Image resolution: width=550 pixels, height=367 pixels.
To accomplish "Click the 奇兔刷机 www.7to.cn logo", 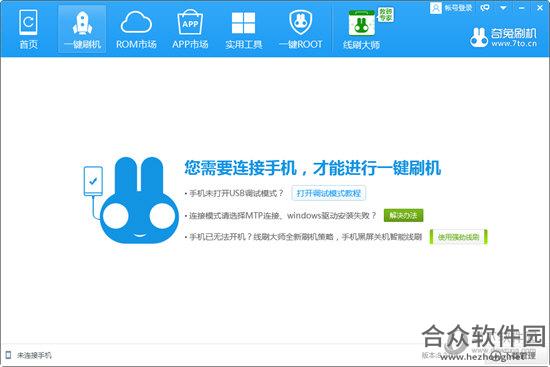I will click(503, 37).
